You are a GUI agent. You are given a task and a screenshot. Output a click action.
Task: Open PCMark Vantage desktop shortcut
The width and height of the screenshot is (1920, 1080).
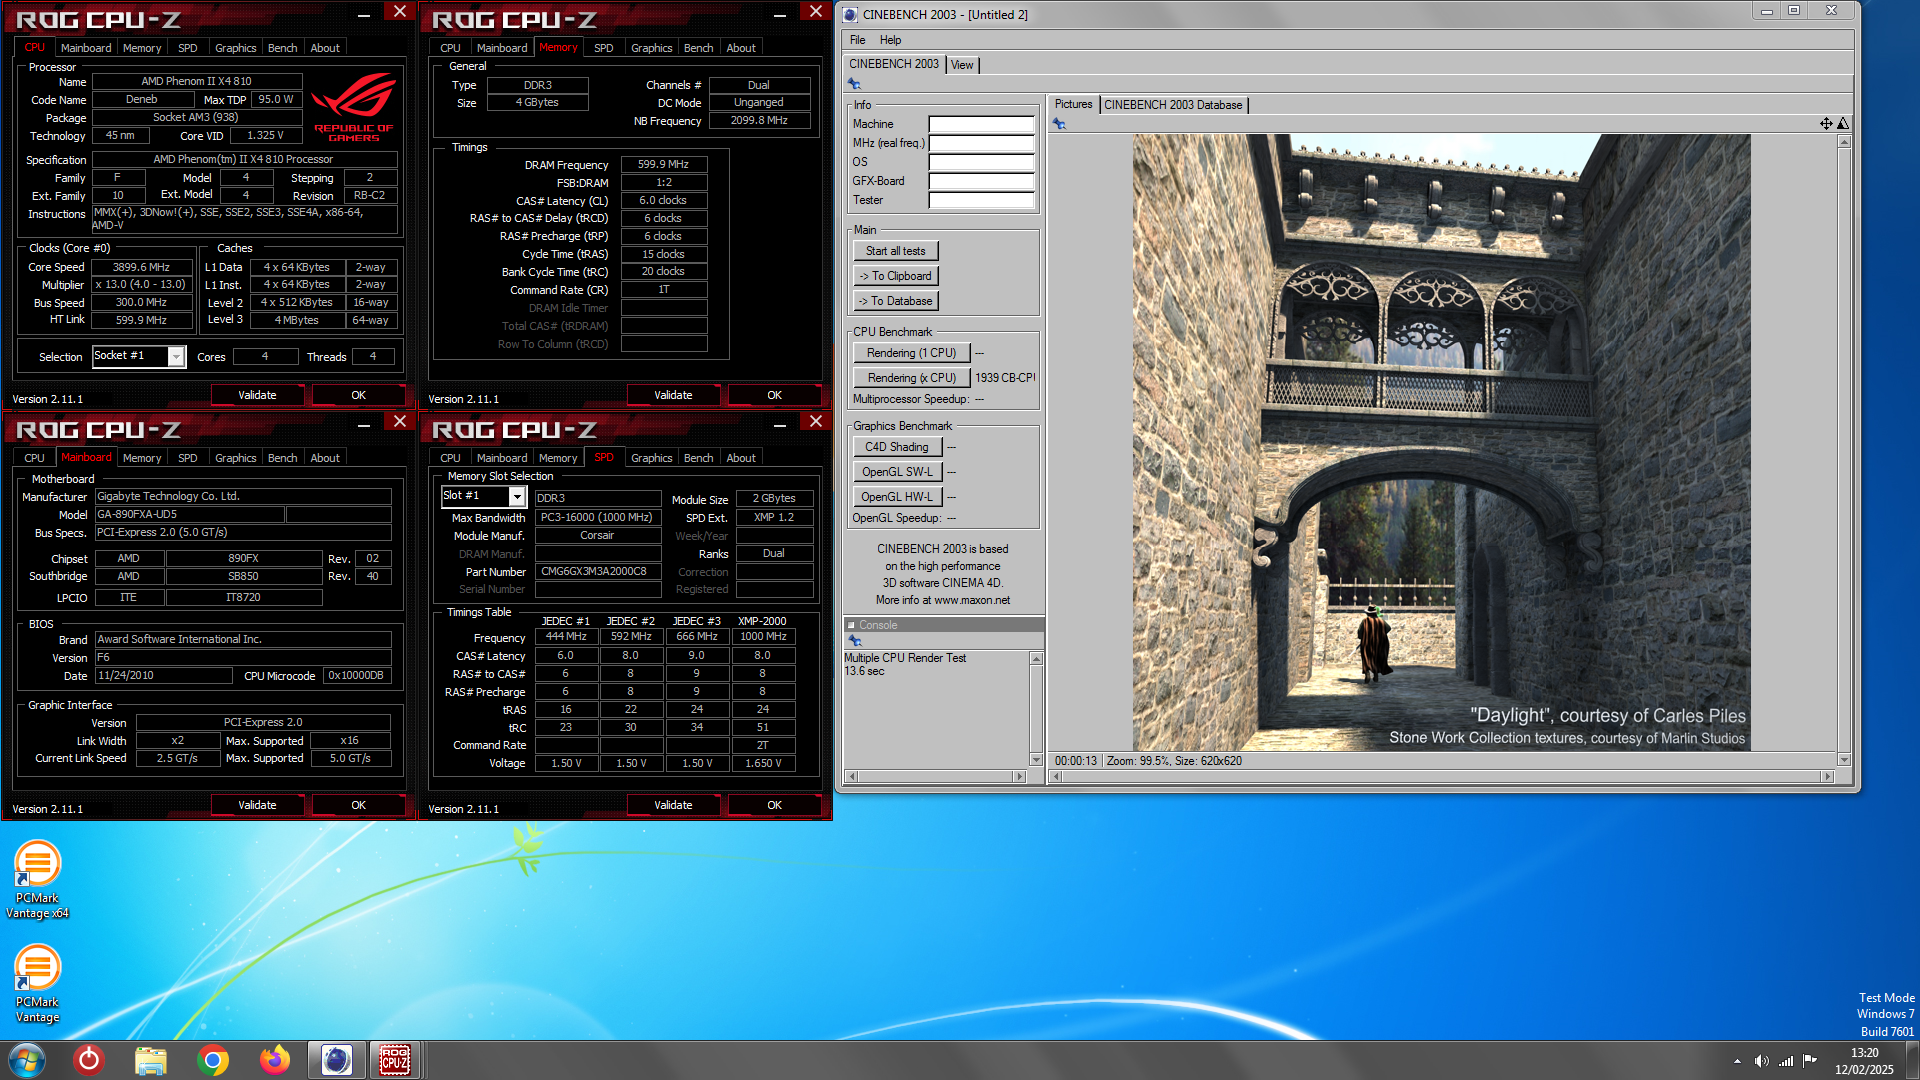[37, 983]
